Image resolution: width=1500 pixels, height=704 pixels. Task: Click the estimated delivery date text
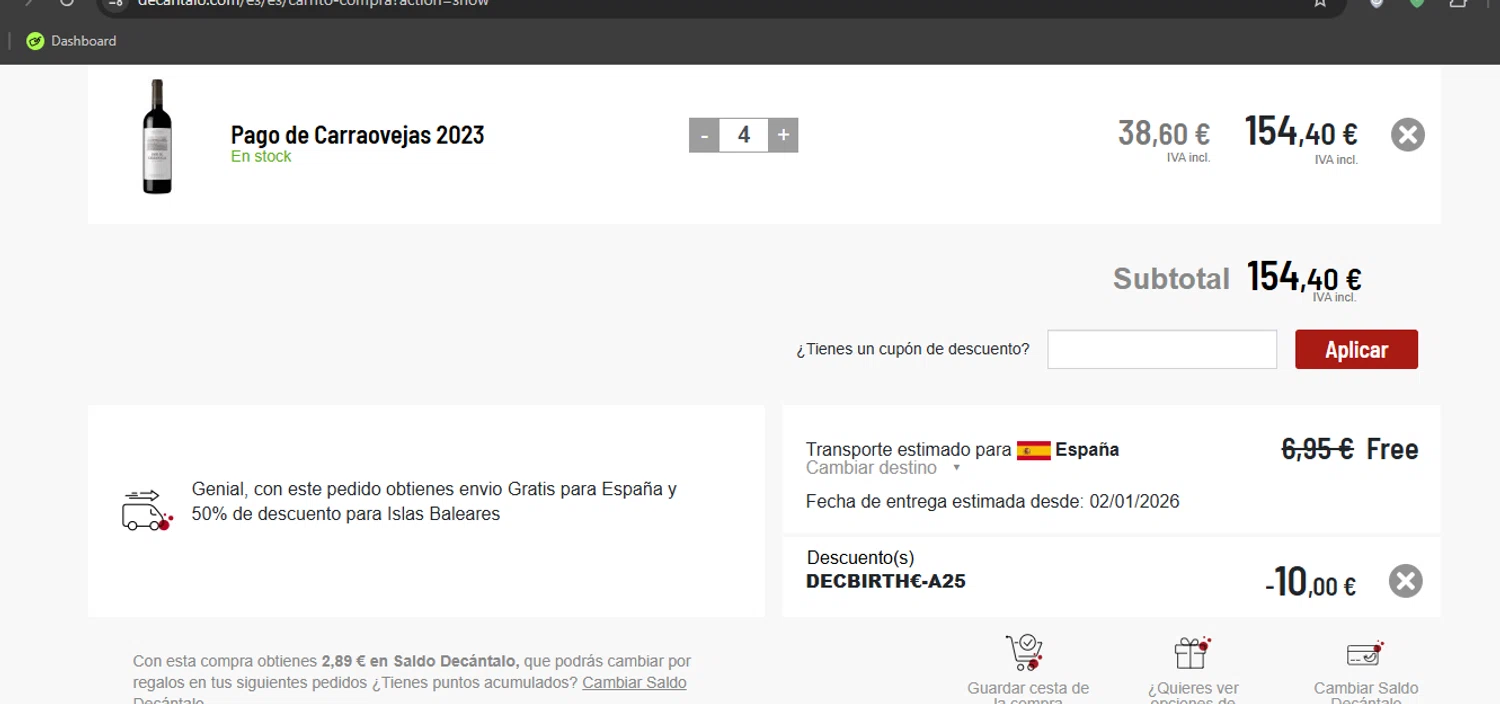click(x=993, y=501)
